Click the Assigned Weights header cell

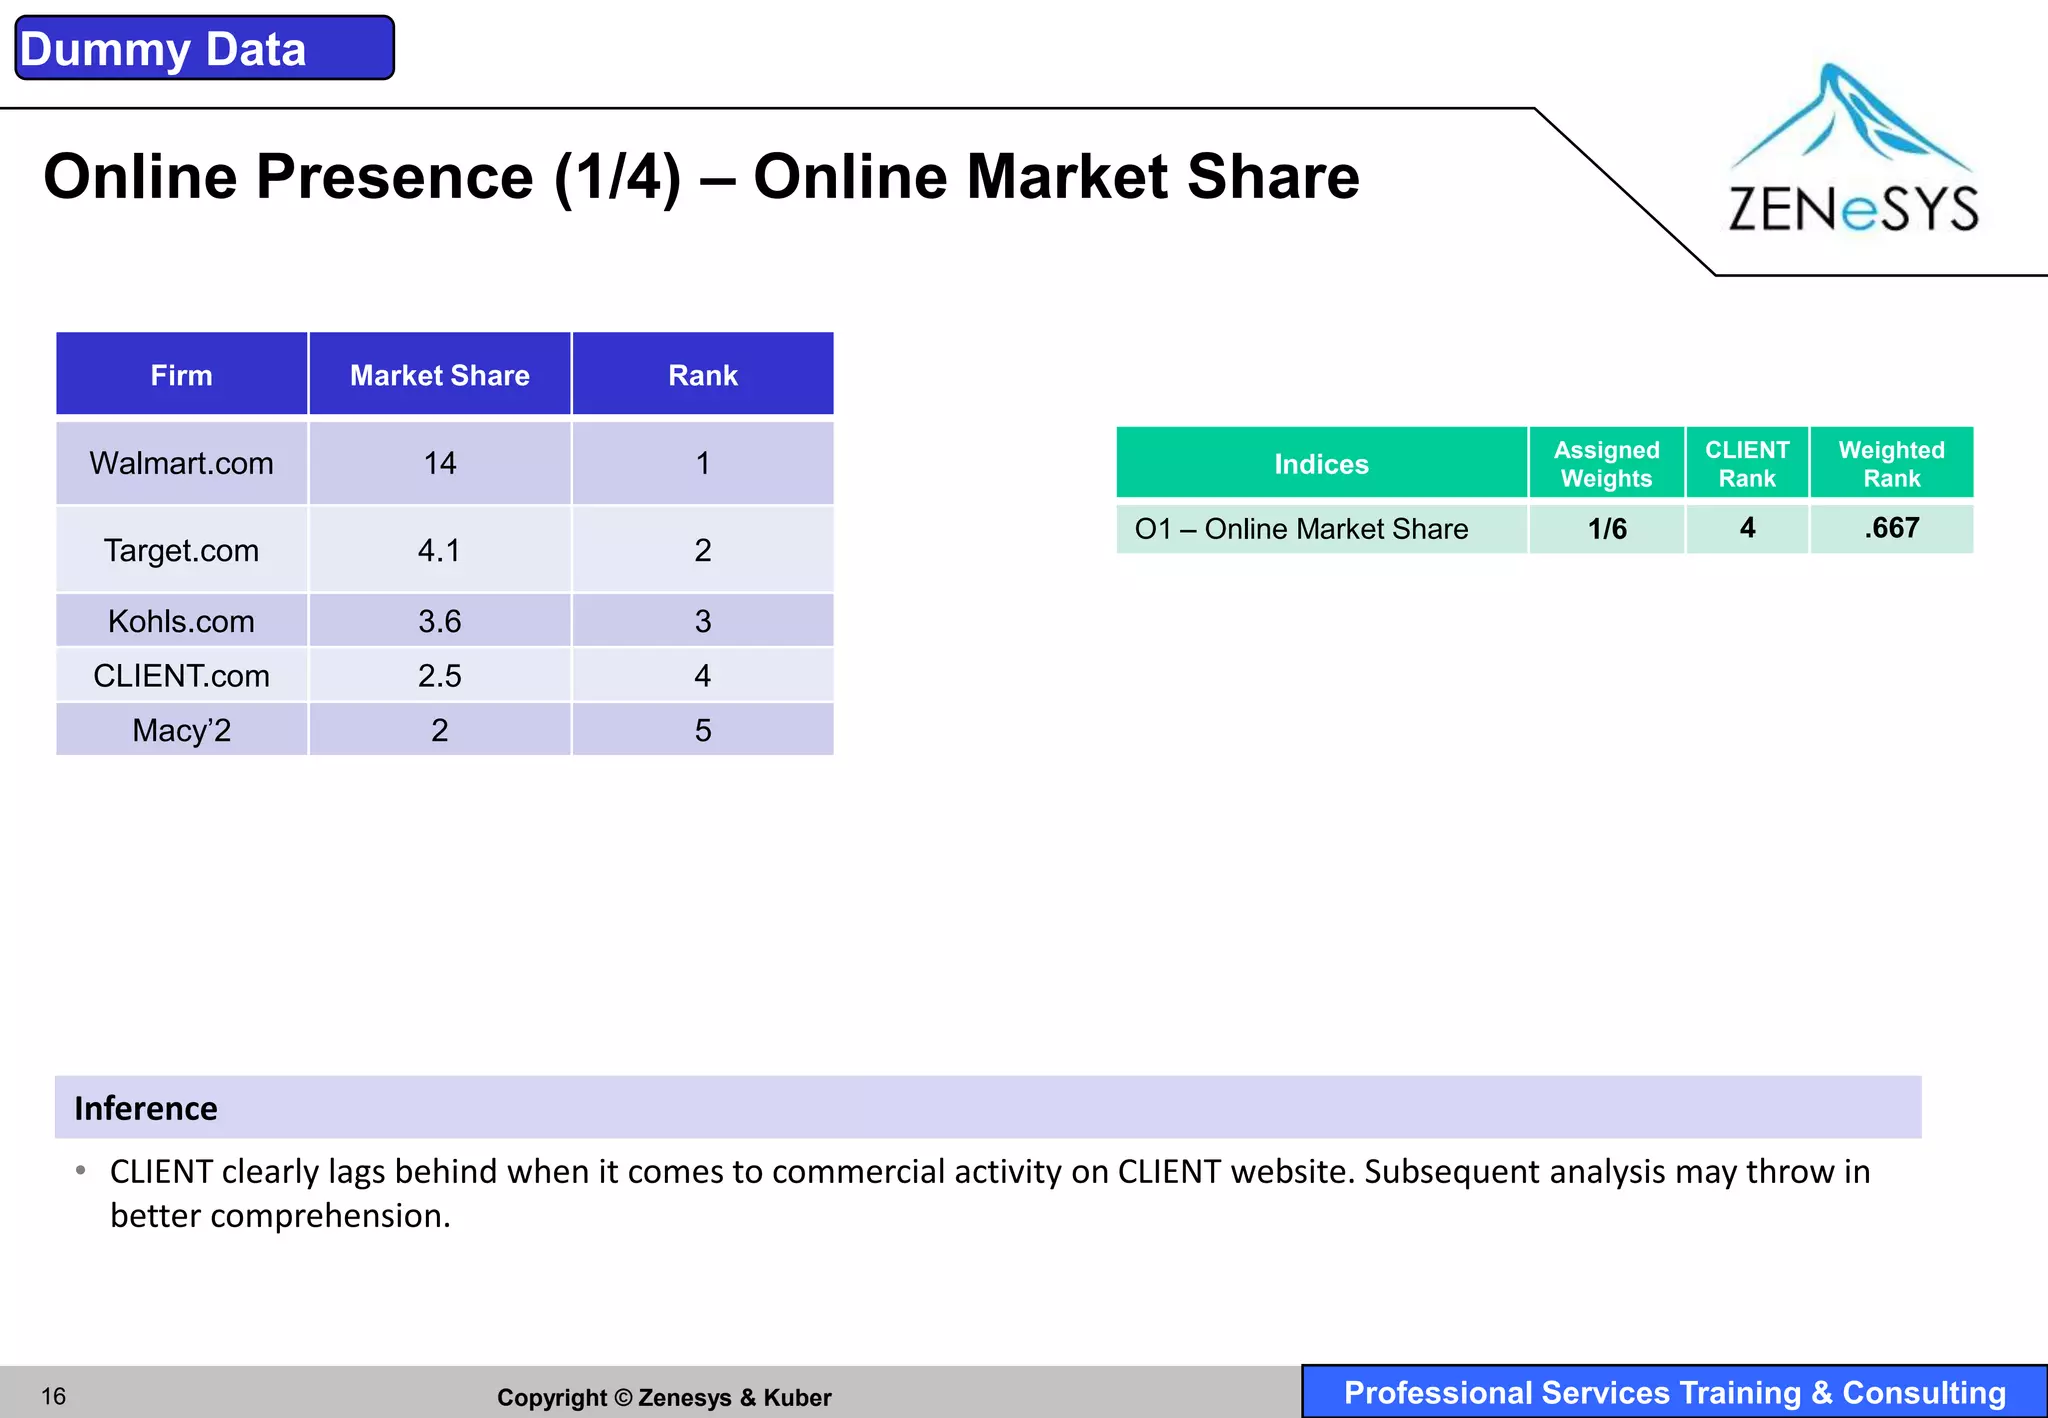pos(1606,463)
